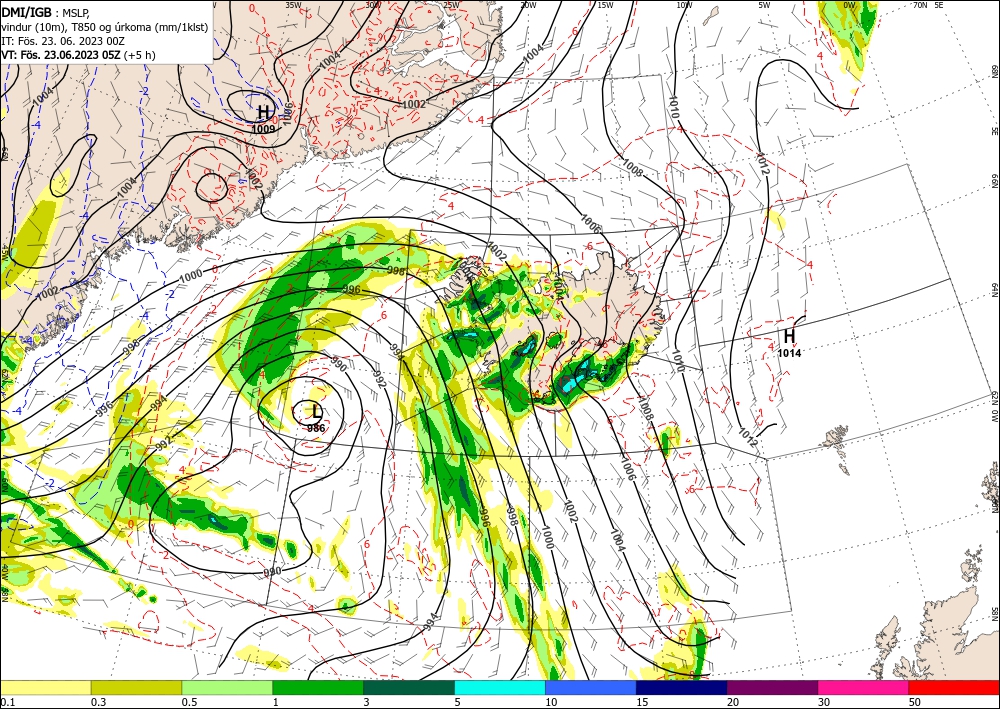Choose the purple 20–30 legend swatch
This screenshot has height=709, width=1000.
tap(772, 687)
